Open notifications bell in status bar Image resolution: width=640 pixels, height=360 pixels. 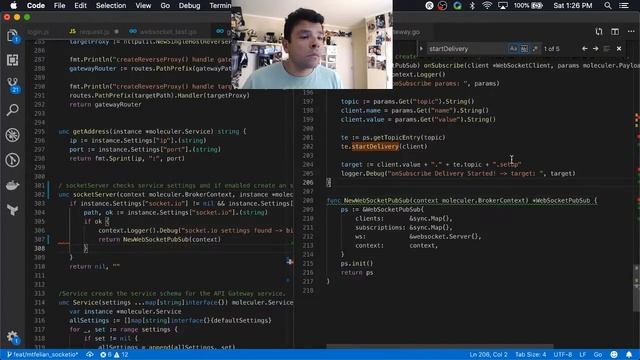tap(629, 355)
